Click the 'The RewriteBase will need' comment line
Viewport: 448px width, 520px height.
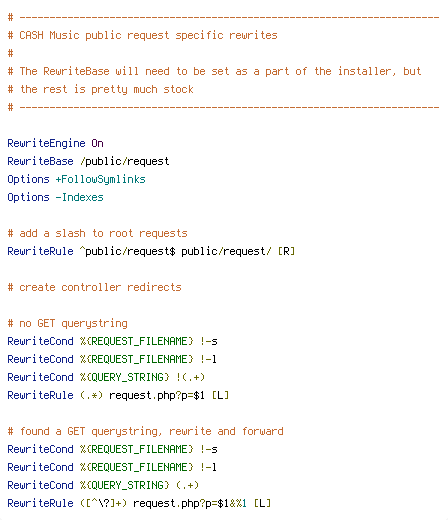tap(214, 71)
